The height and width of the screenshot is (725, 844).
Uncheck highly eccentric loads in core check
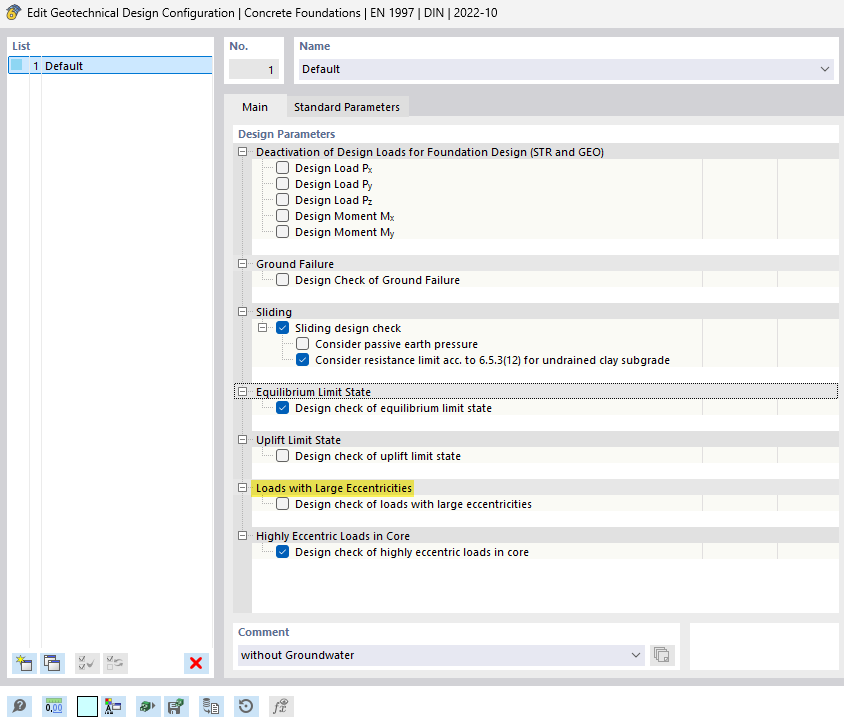click(x=283, y=552)
